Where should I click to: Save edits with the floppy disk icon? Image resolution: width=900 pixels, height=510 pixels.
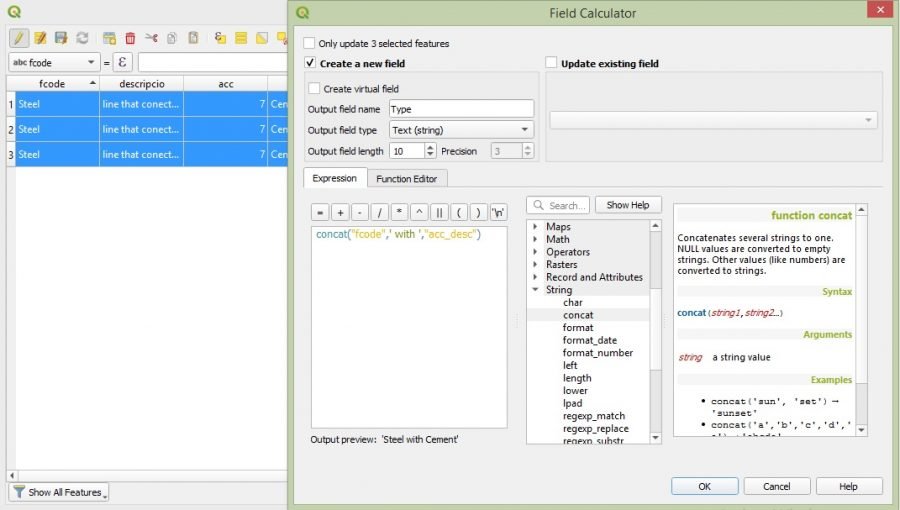[61, 38]
